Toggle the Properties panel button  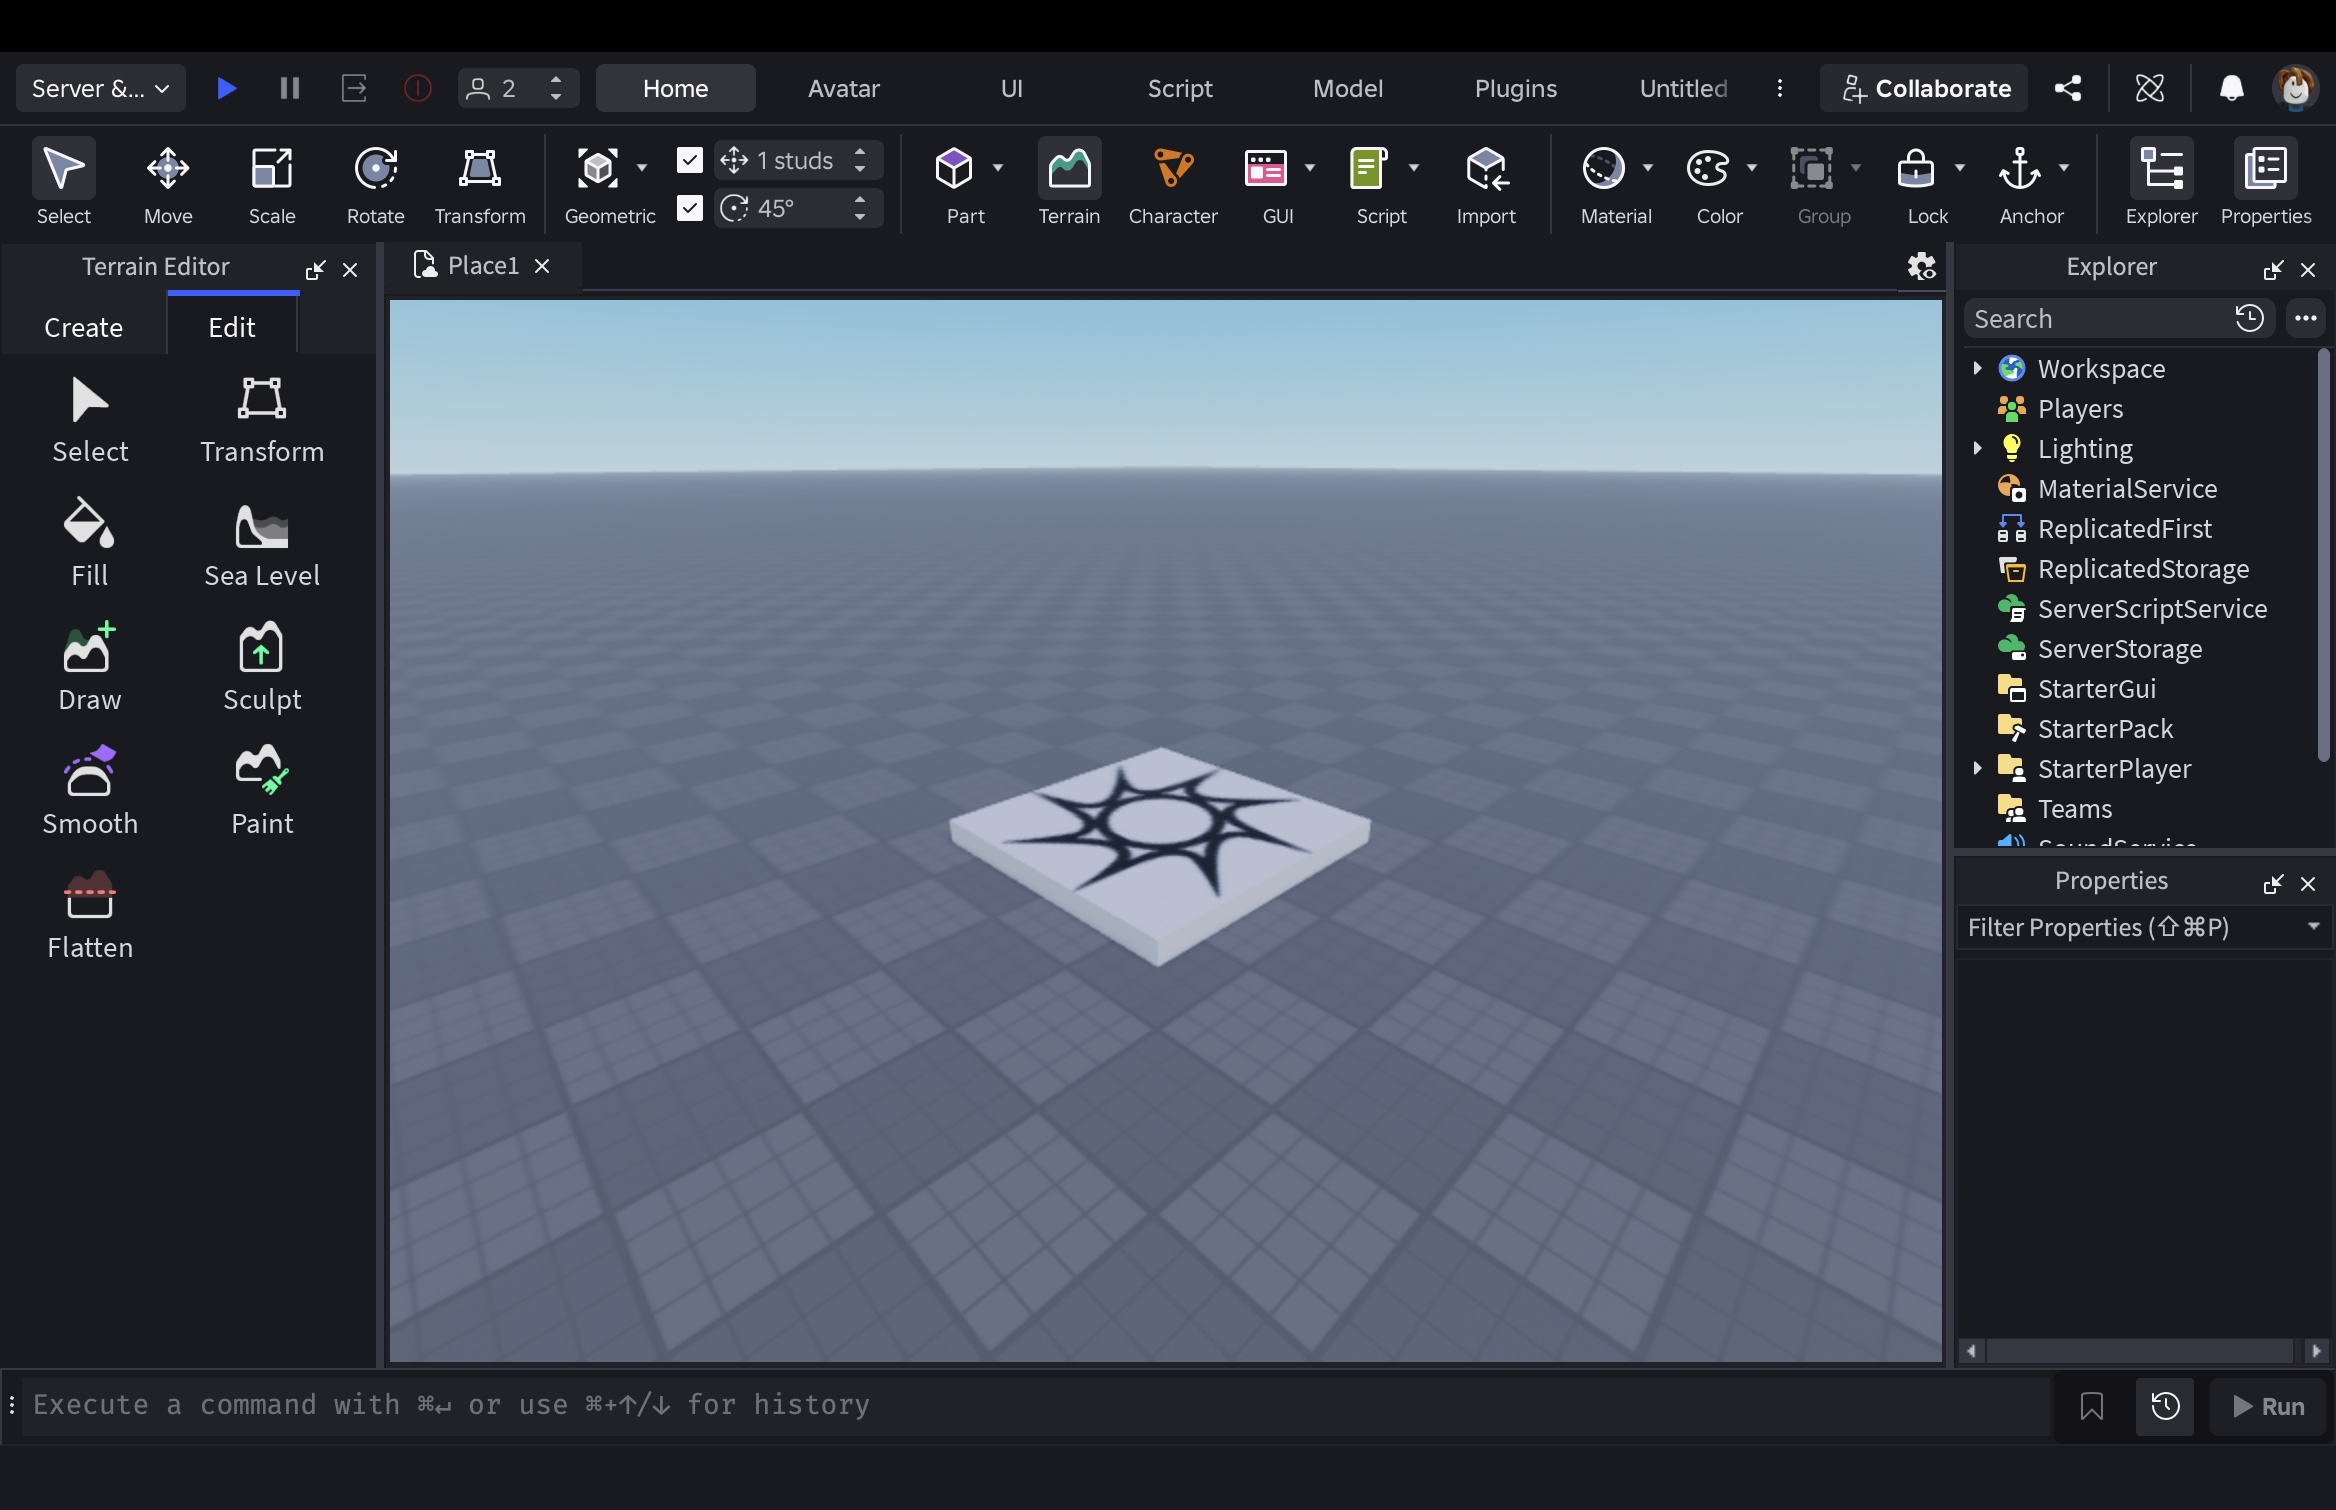(2266, 184)
